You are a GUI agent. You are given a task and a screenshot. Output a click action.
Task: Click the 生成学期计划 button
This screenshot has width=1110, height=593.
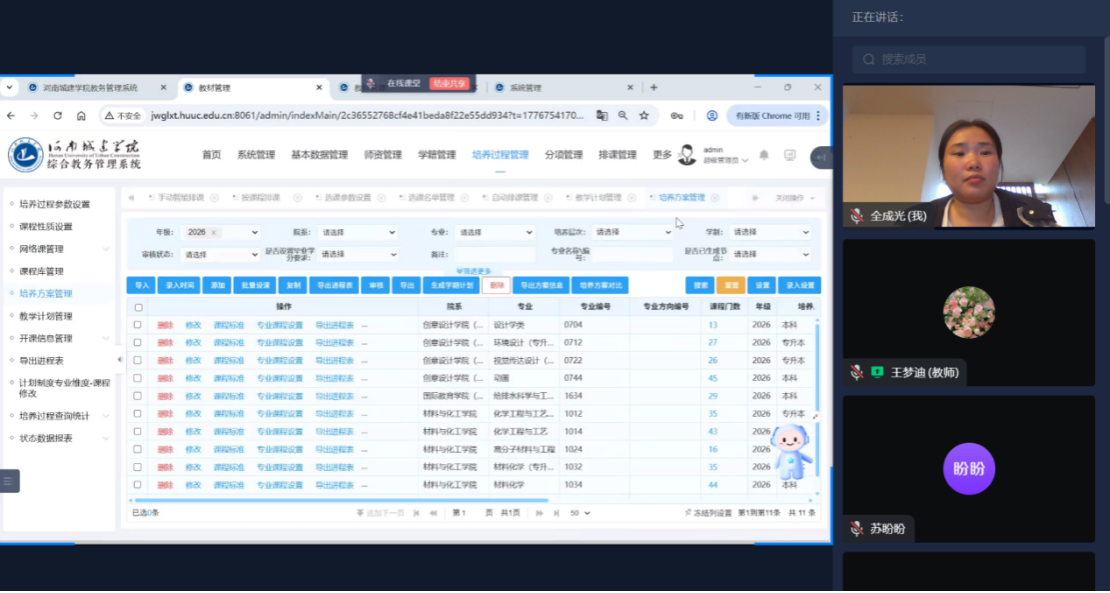coord(451,285)
